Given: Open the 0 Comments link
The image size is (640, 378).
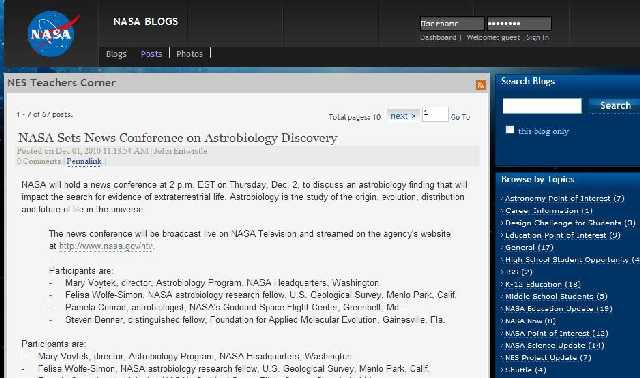Looking at the screenshot, I should [x=39, y=161].
